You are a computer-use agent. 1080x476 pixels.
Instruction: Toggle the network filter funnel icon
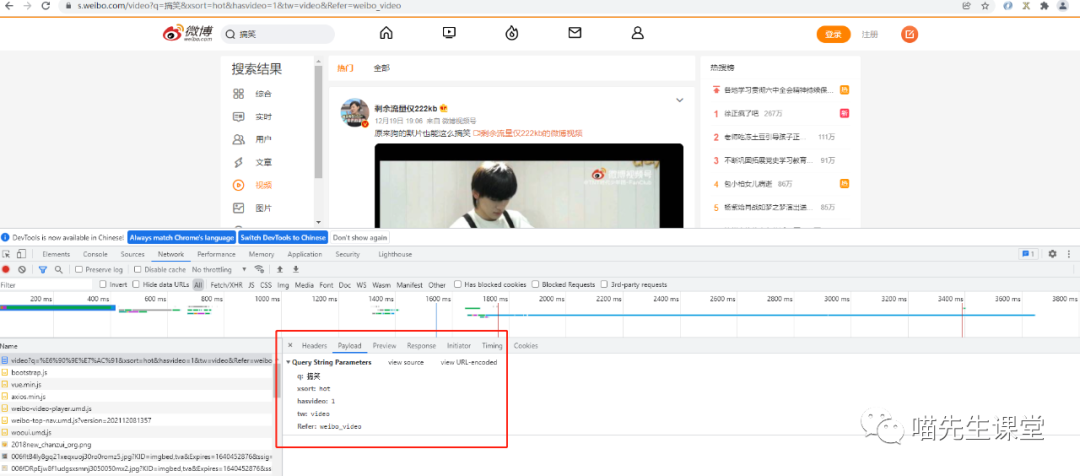point(43,269)
